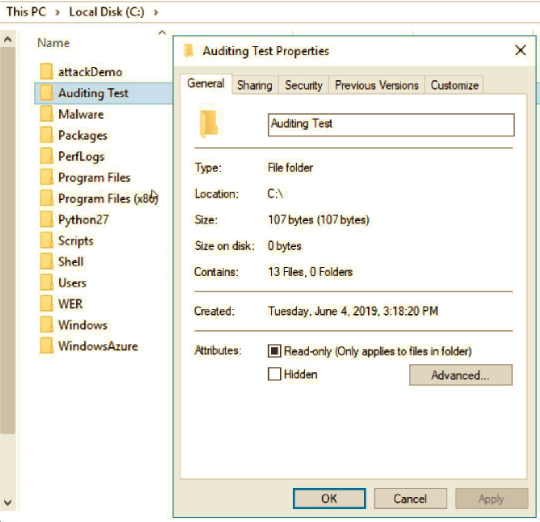This screenshot has width=540, height=522.
Task: Select the Scripts folder name
Action: (x=76, y=241)
